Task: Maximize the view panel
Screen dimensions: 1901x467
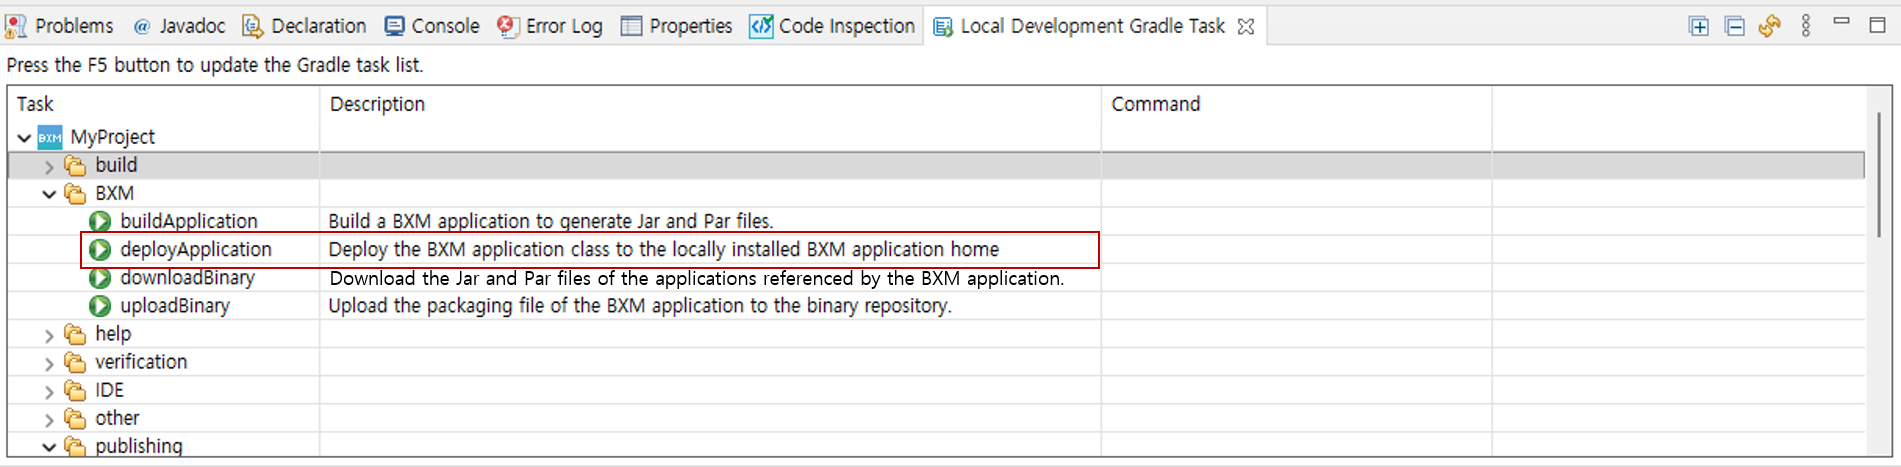Action: coord(1878,25)
